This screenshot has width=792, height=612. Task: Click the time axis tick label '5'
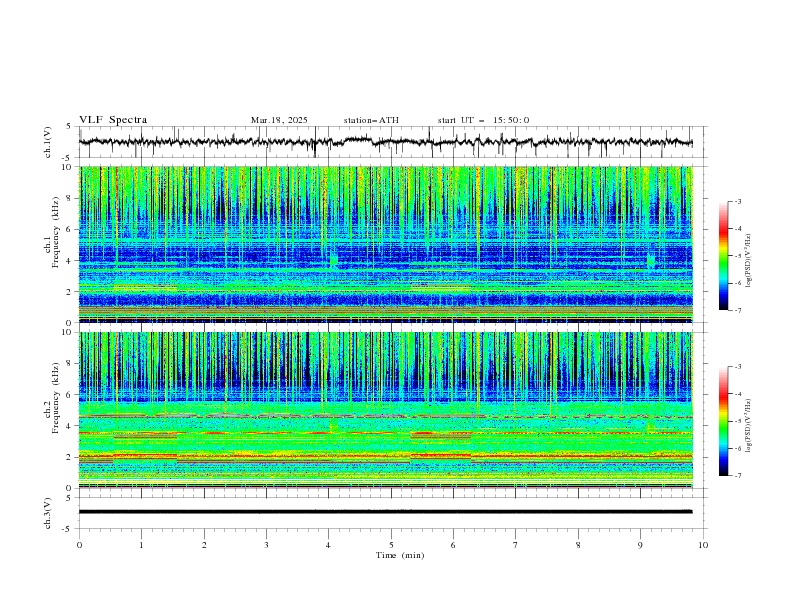pyautogui.click(x=391, y=545)
